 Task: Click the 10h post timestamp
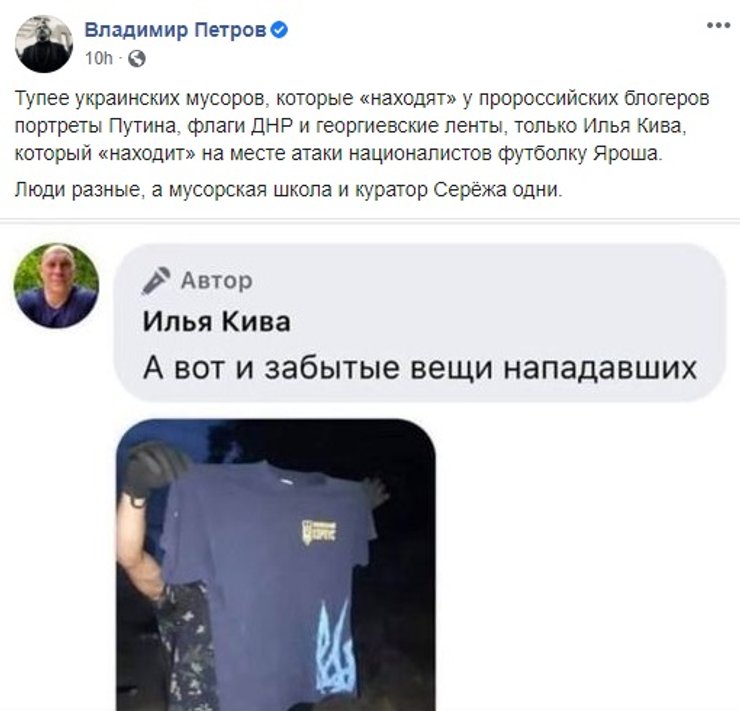pyautogui.click(x=99, y=59)
